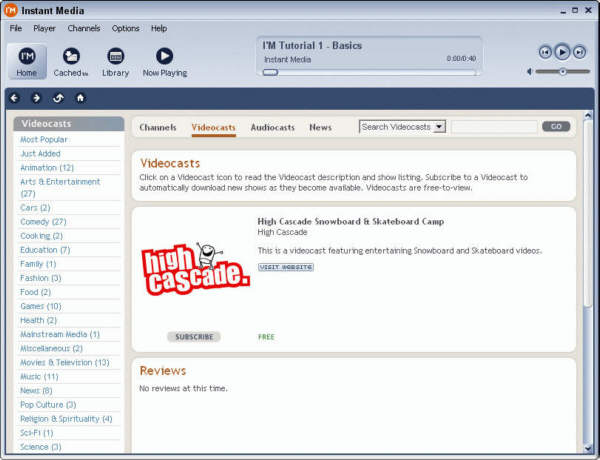Open the Channels menu in menu bar
Image resolution: width=600 pixels, height=460 pixels.
(x=84, y=28)
